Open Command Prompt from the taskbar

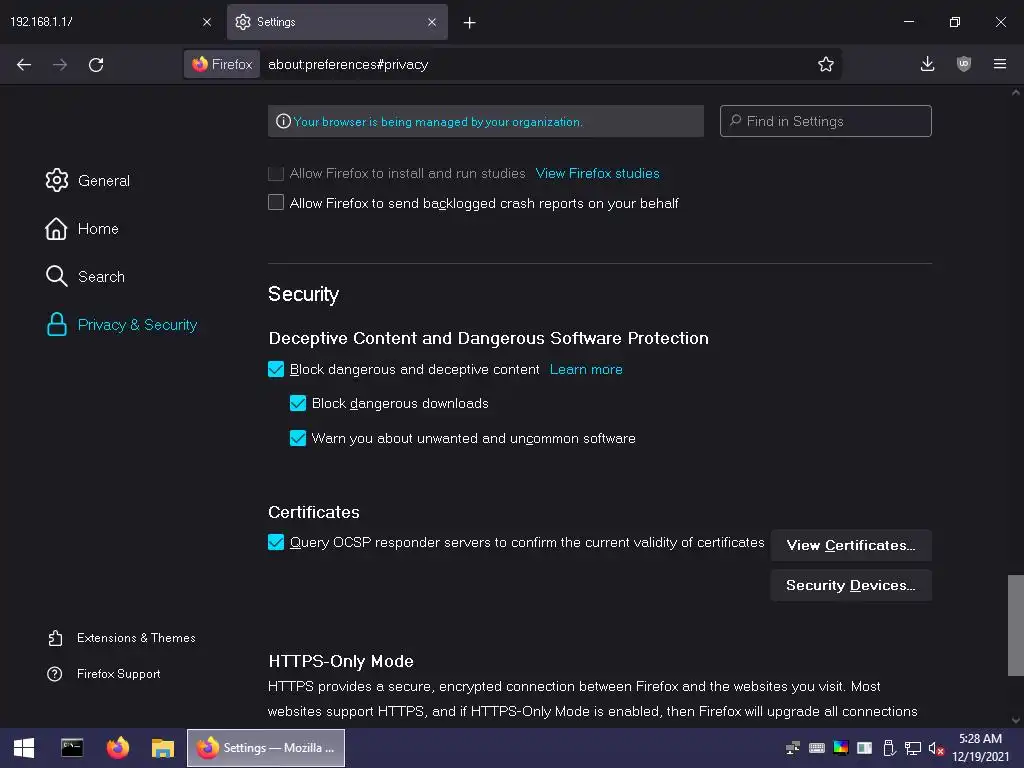click(x=72, y=748)
